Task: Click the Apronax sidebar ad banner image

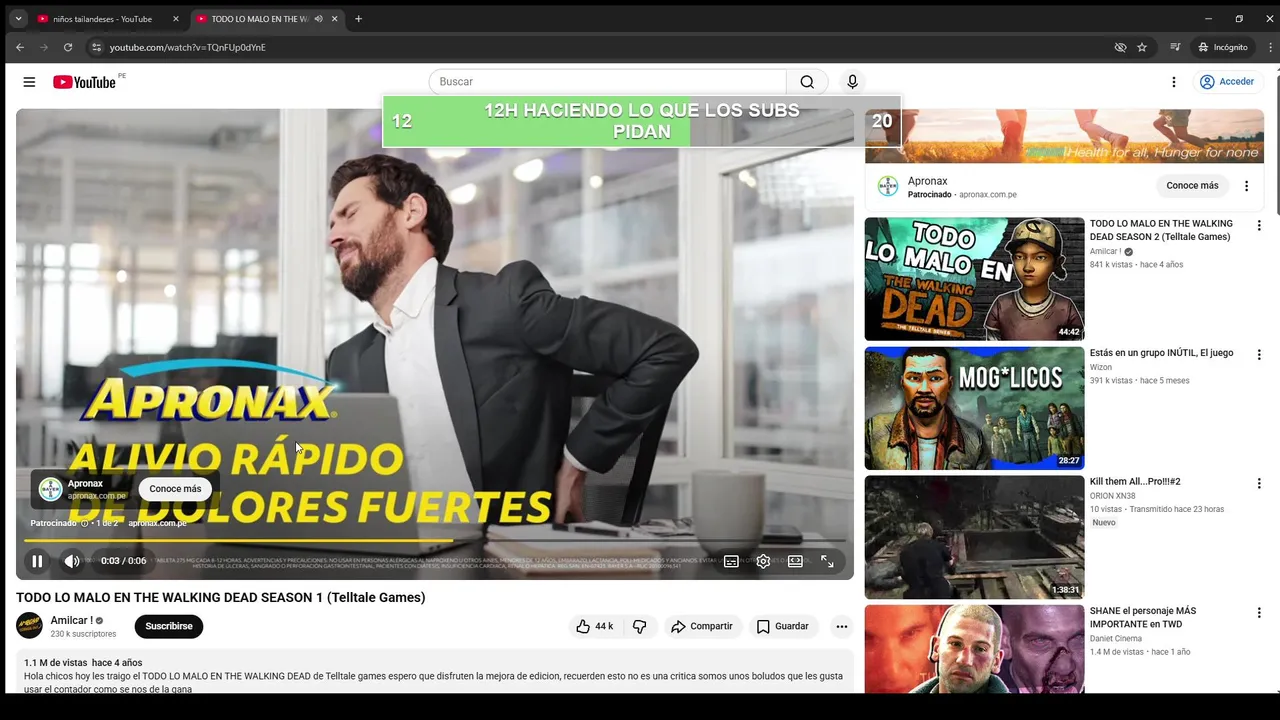Action: pyautogui.click(x=1064, y=136)
